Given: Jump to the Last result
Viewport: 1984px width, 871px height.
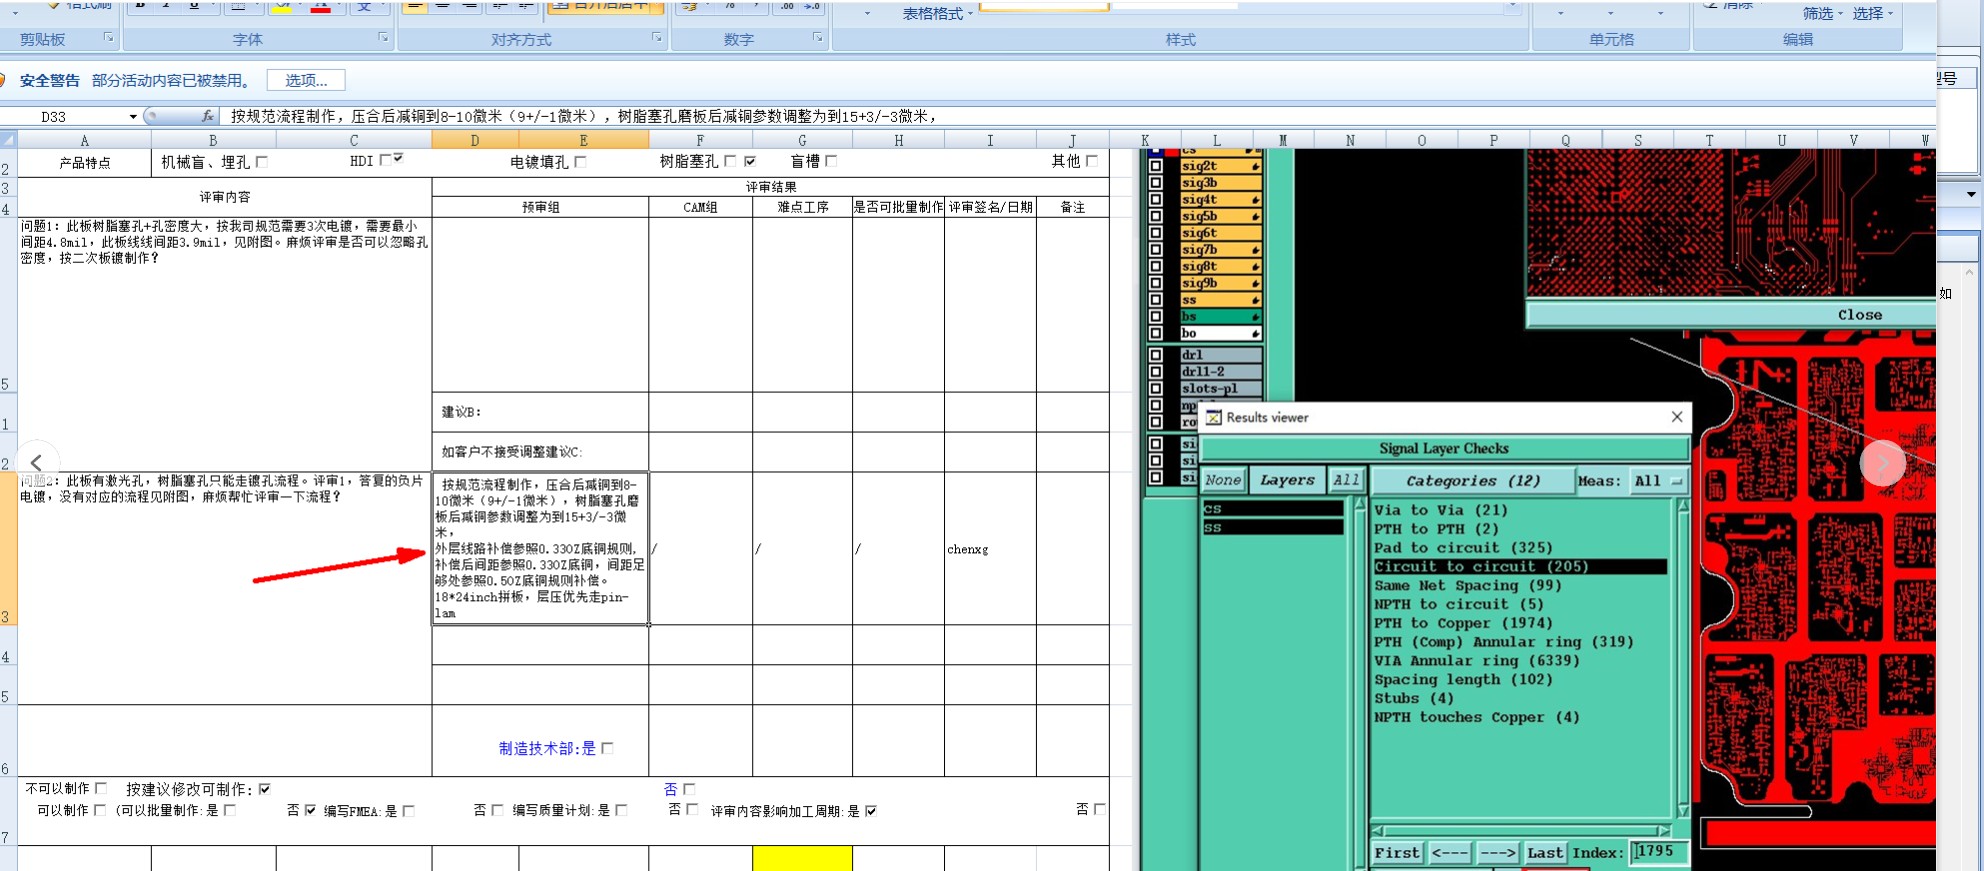Looking at the screenshot, I should click(x=1545, y=853).
